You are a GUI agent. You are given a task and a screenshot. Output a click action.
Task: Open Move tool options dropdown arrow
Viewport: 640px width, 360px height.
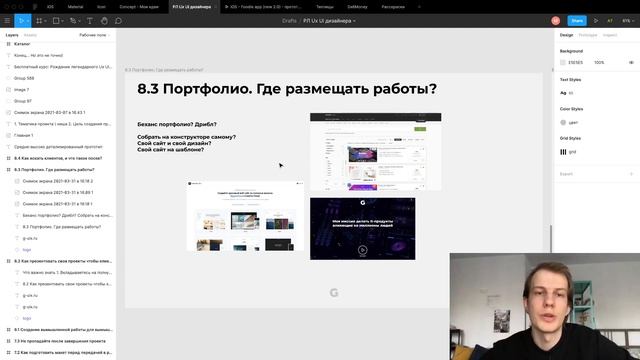(28, 21)
